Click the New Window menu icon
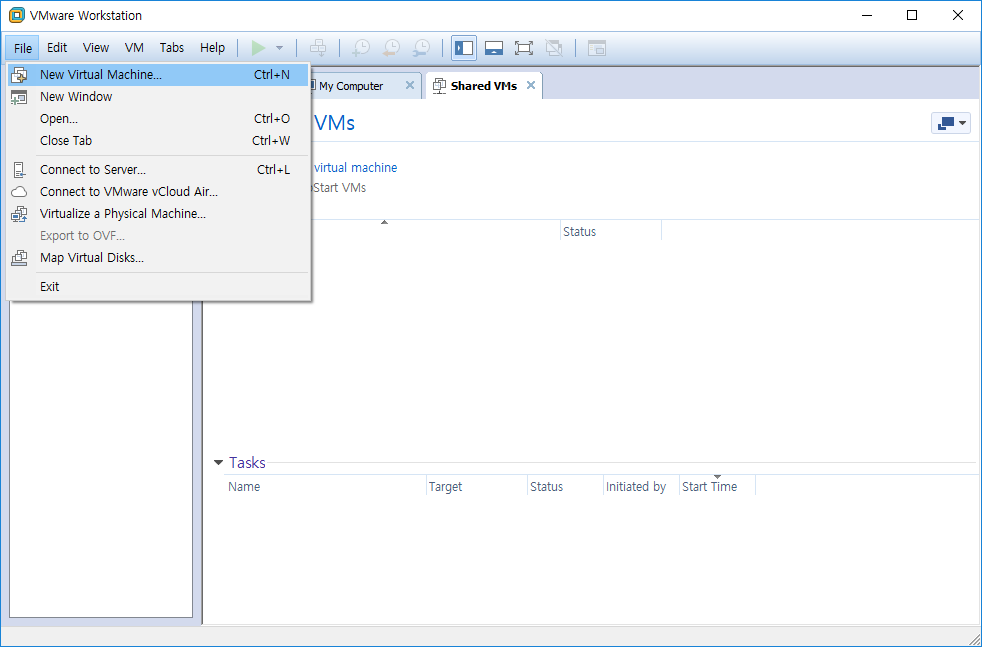The height and width of the screenshot is (647, 982). (19, 97)
